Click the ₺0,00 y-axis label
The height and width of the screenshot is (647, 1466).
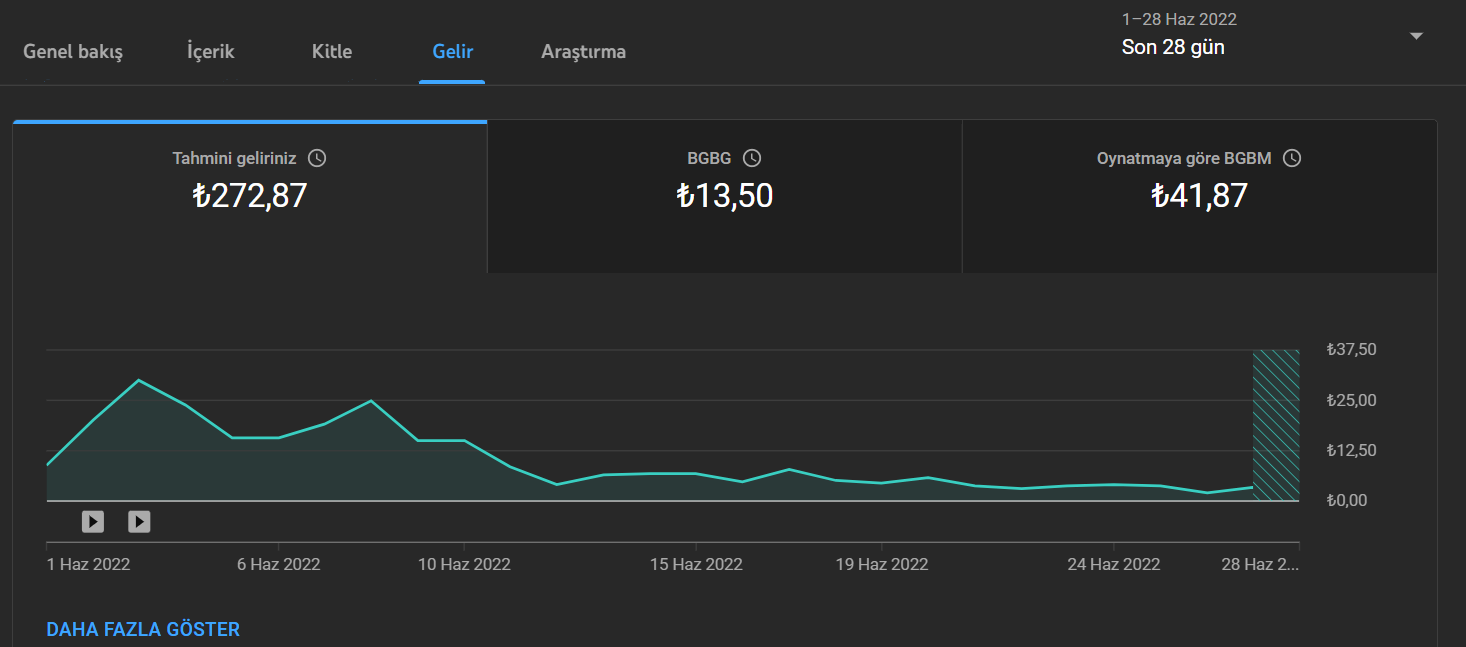[1347, 500]
